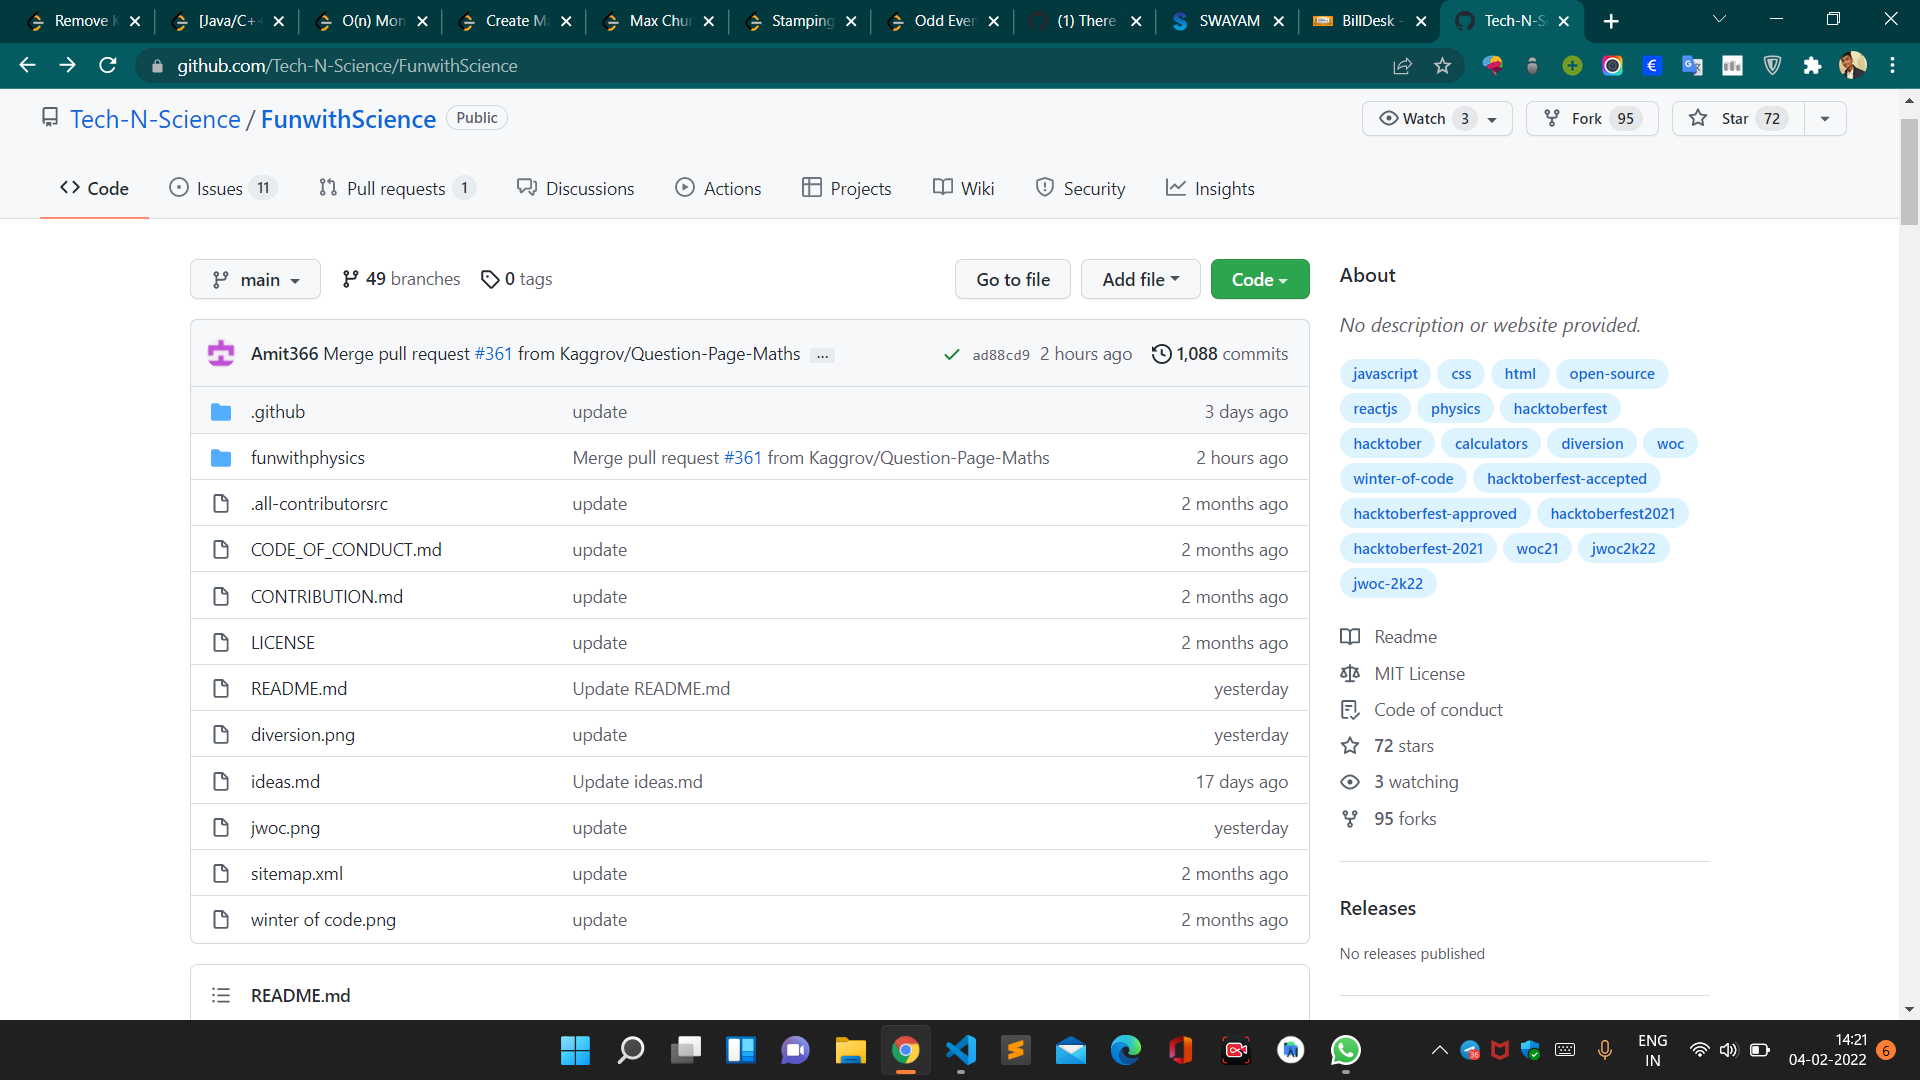Open the Insights tab
1920x1080 pixels.
coord(1210,188)
